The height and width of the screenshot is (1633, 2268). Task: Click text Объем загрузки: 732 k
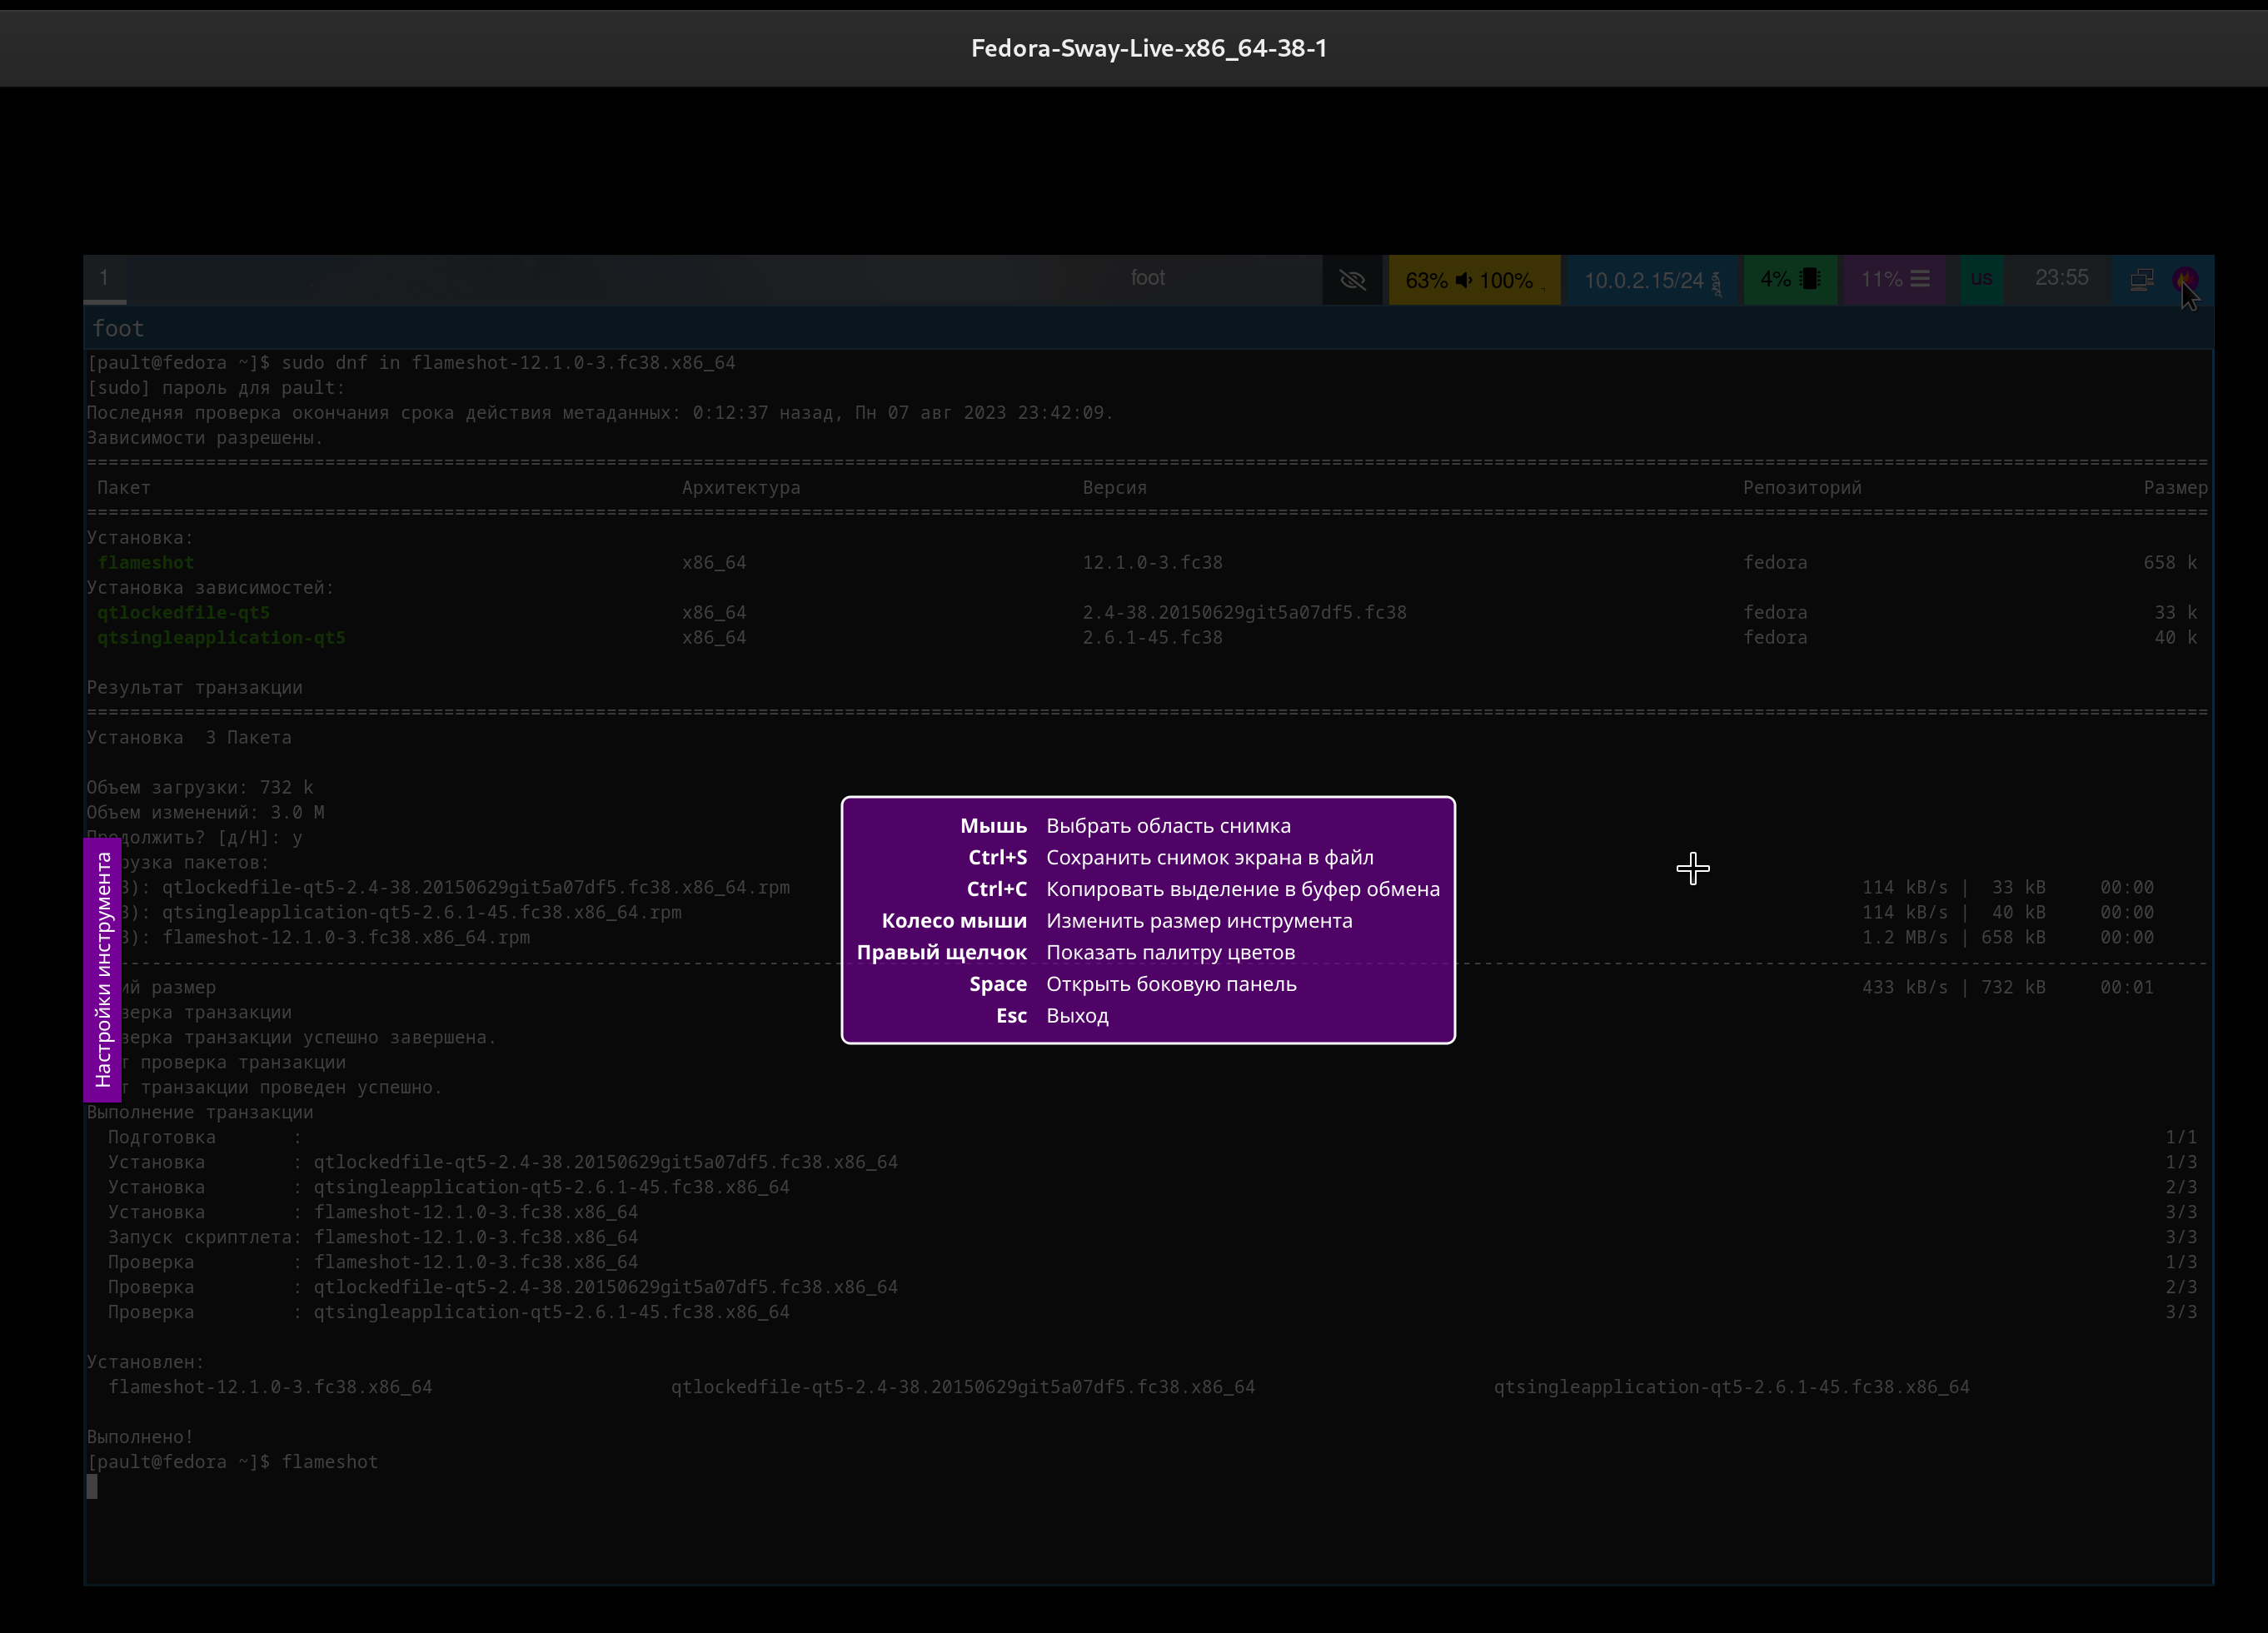pyautogui.click(x=200, y=788)
